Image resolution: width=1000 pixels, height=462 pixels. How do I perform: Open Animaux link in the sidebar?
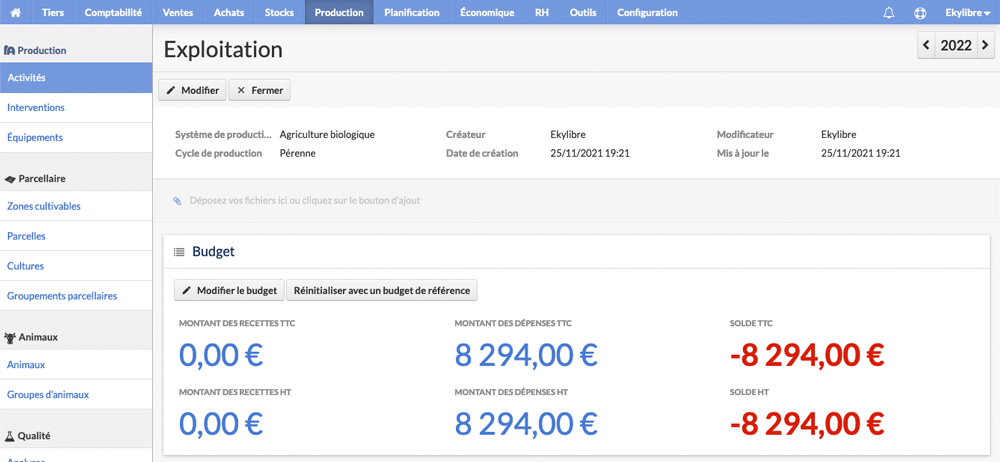click(76, 365)
